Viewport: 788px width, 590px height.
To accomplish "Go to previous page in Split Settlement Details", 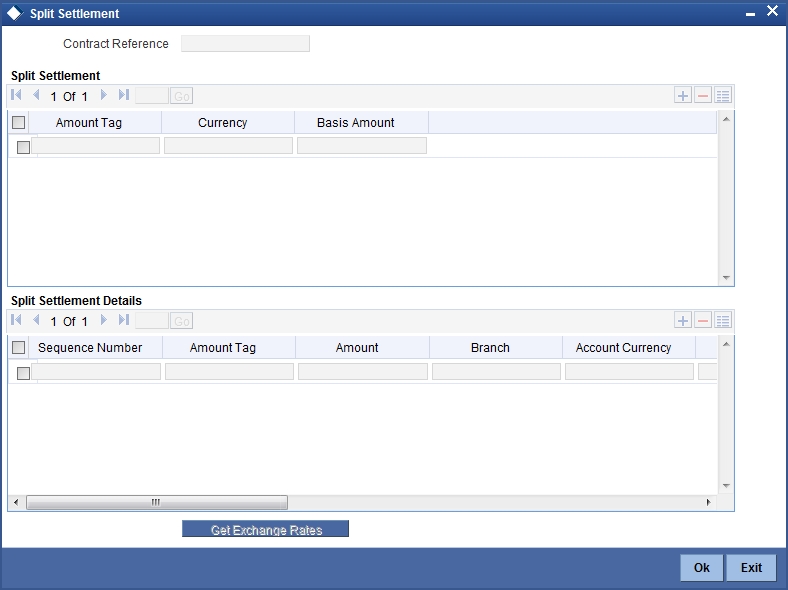I will tap(36, 320).
